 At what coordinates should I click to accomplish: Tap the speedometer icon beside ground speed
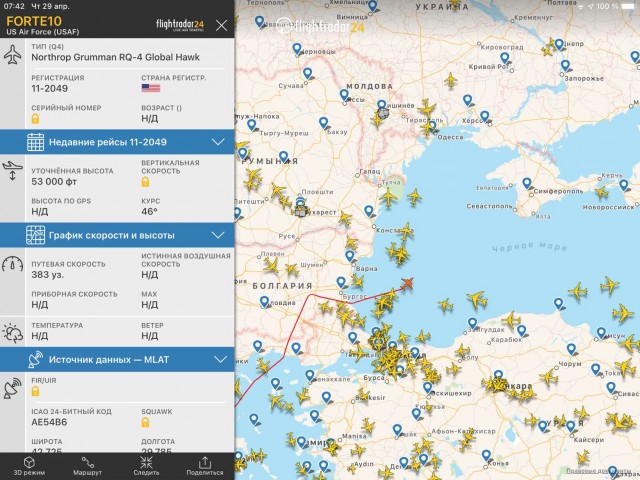13,264
